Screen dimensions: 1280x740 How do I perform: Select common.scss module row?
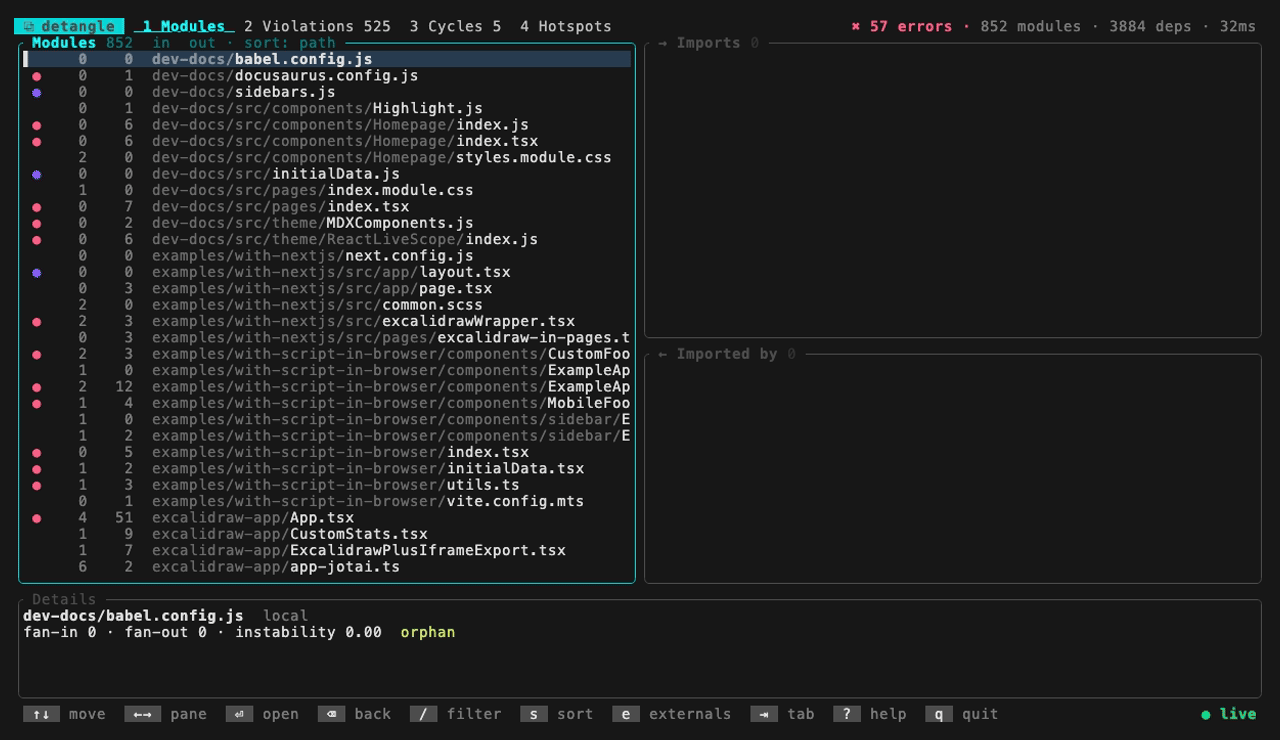point(327,305)
